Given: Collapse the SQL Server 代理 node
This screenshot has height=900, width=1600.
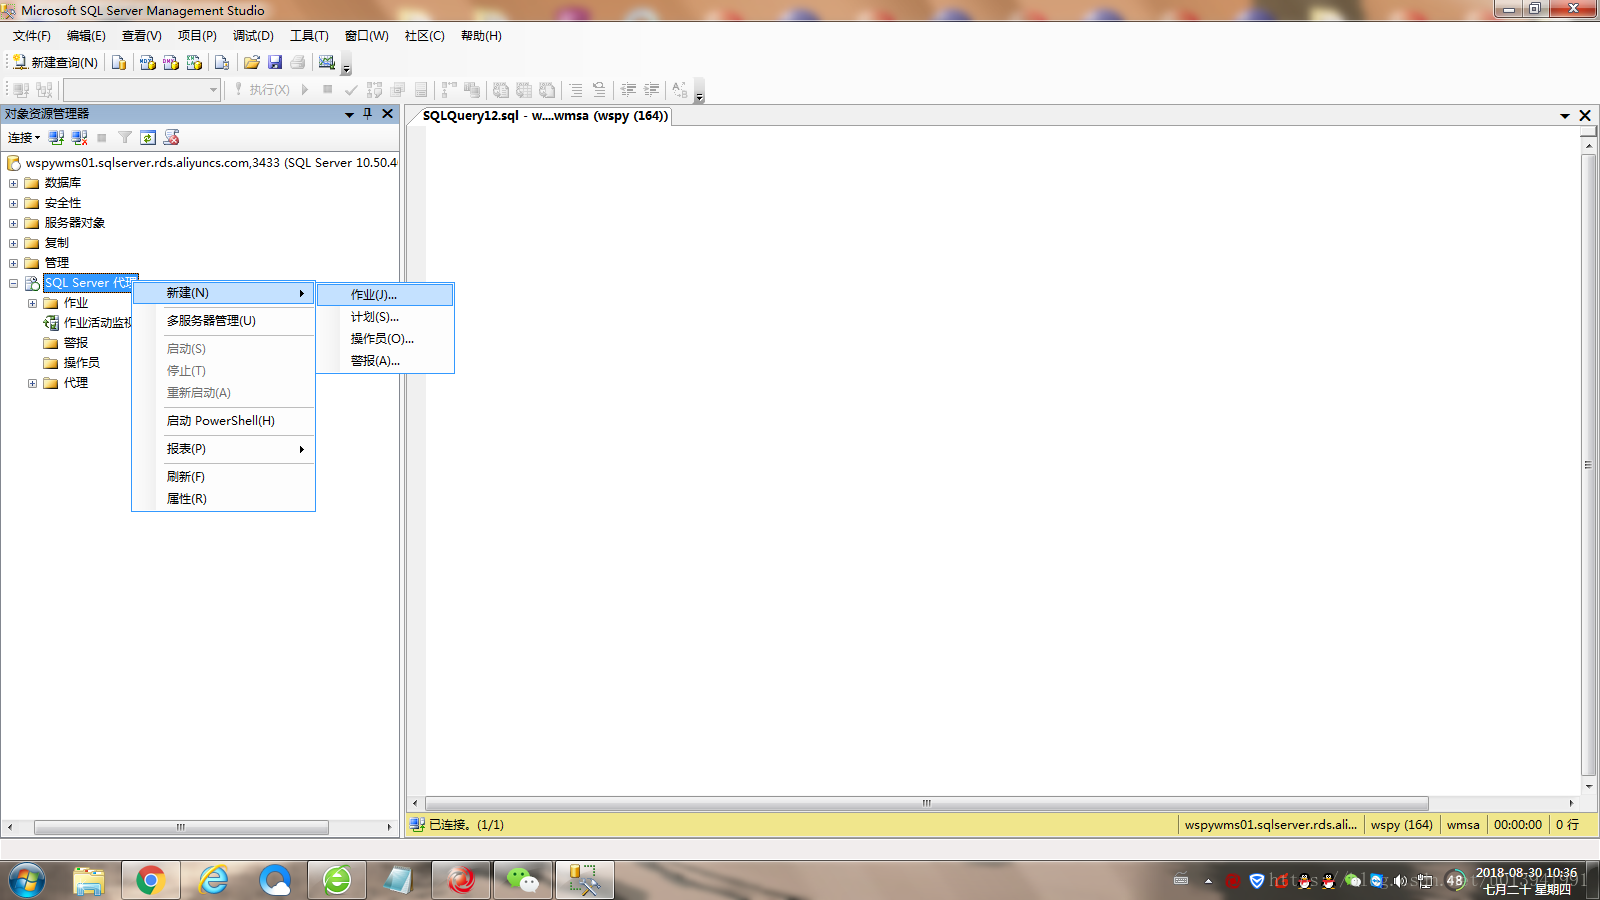Looking at the screenshot, I should [x=13, y=283].
